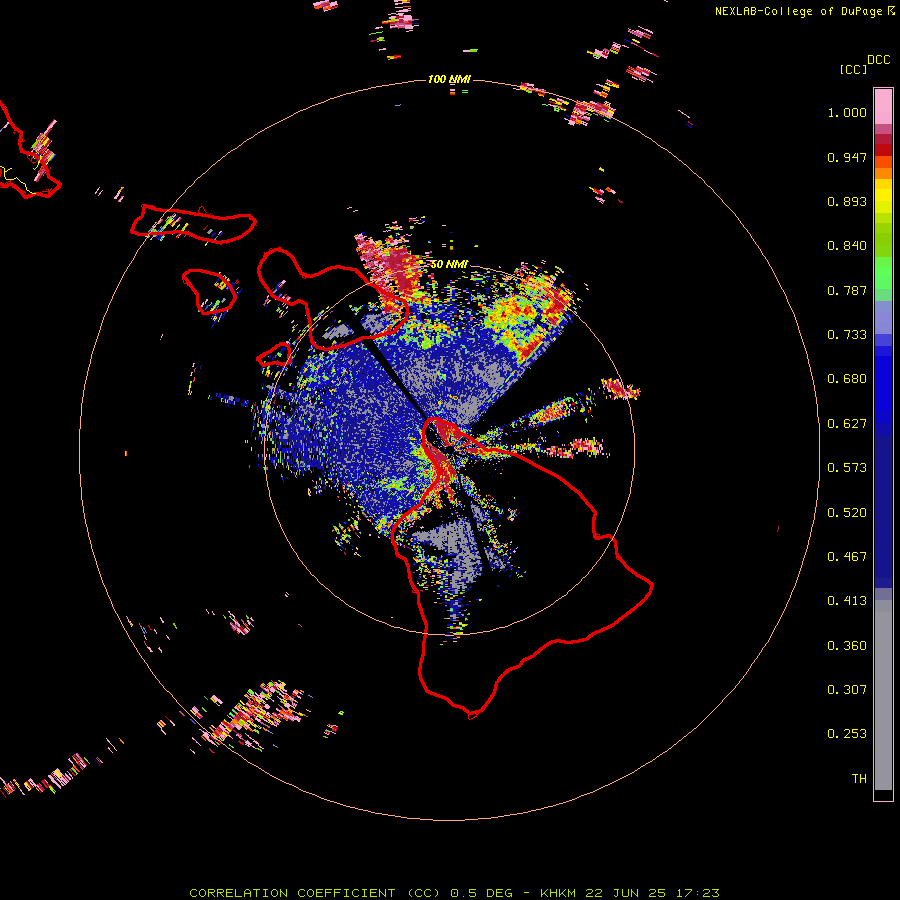Screen dimensions: 900x900
Task: Select the 0.360 scale value
Action: click(x=847, y=646)
